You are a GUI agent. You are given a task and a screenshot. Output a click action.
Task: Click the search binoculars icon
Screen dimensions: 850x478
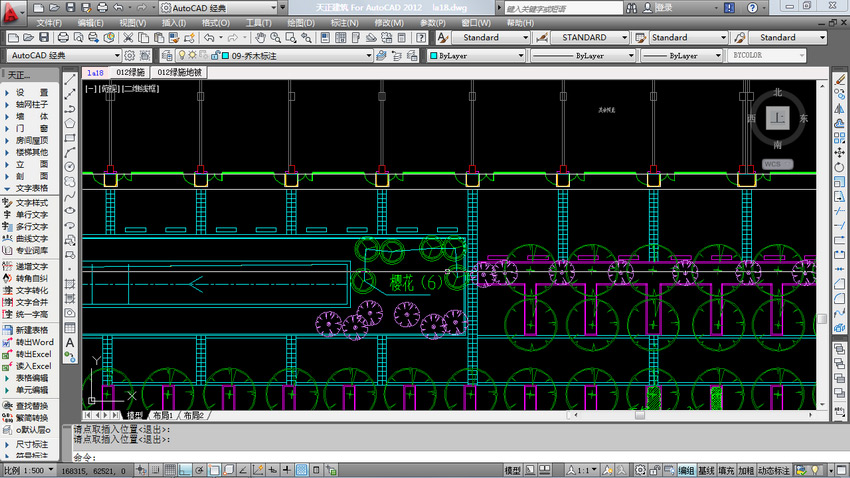point(632,8)
